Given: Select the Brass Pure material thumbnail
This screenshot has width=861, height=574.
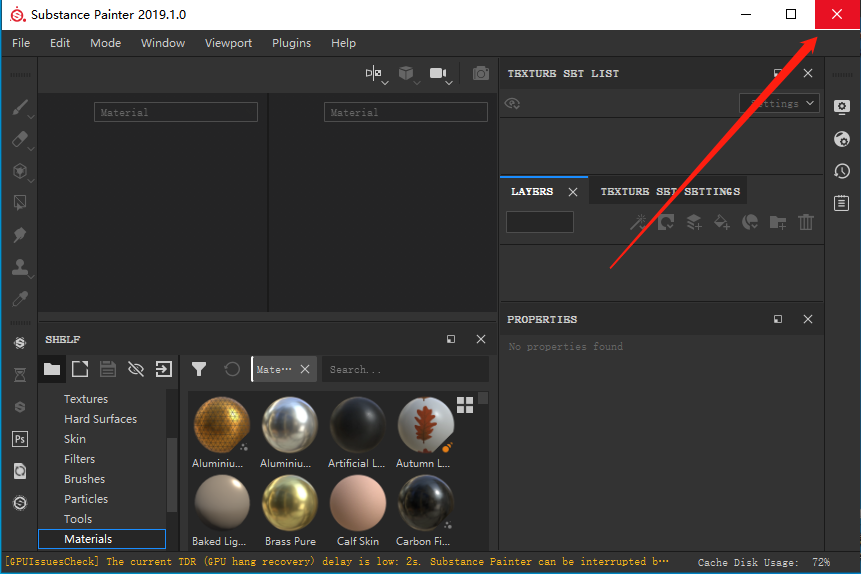Looking at the screenshot, I should [x=289, y=503].
